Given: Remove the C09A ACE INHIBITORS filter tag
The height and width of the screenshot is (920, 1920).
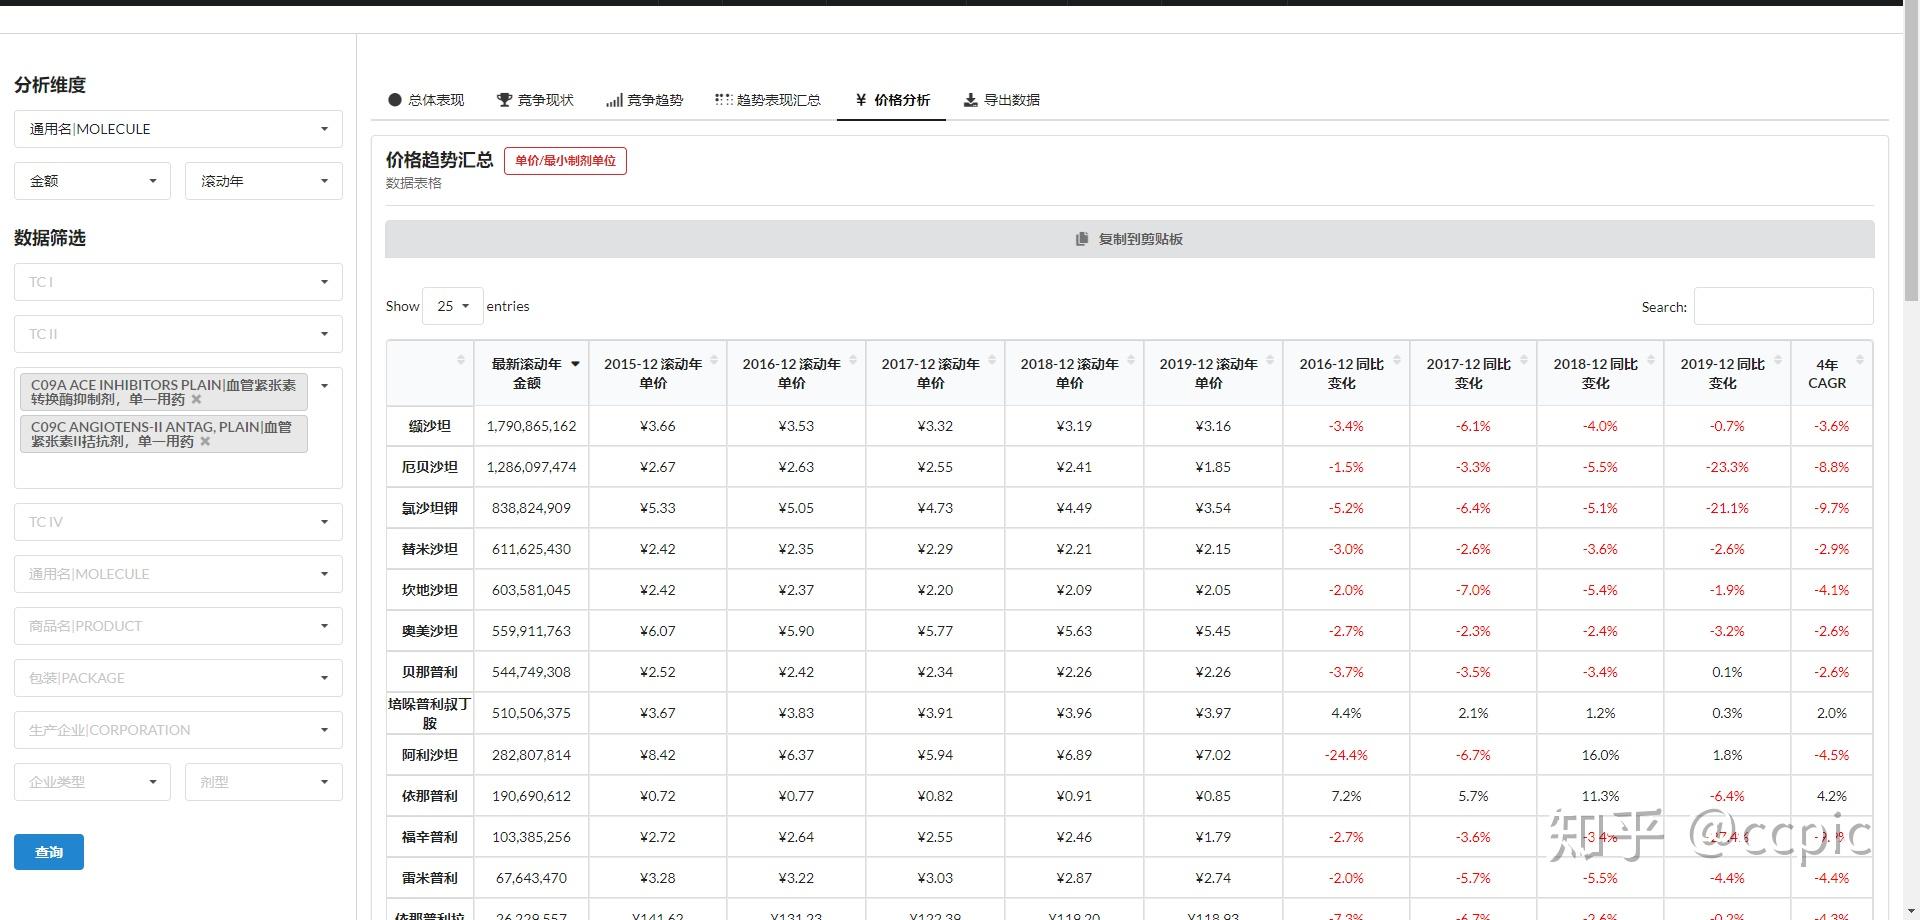Looking at the screenshot, I should (196, 399).
